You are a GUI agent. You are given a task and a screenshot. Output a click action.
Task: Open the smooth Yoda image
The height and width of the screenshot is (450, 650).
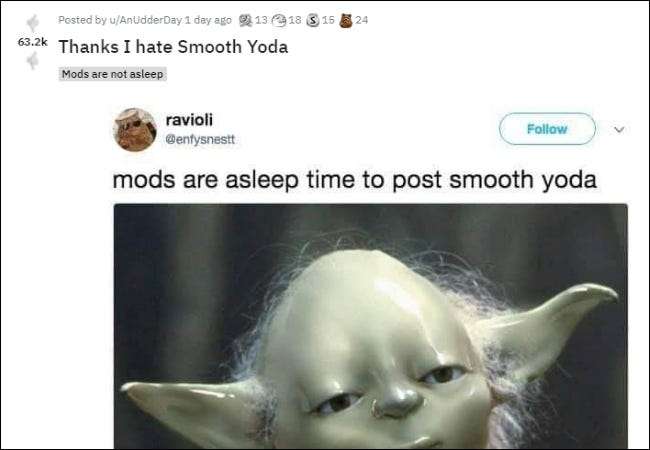pyautogui.click(x=371, y=326)
